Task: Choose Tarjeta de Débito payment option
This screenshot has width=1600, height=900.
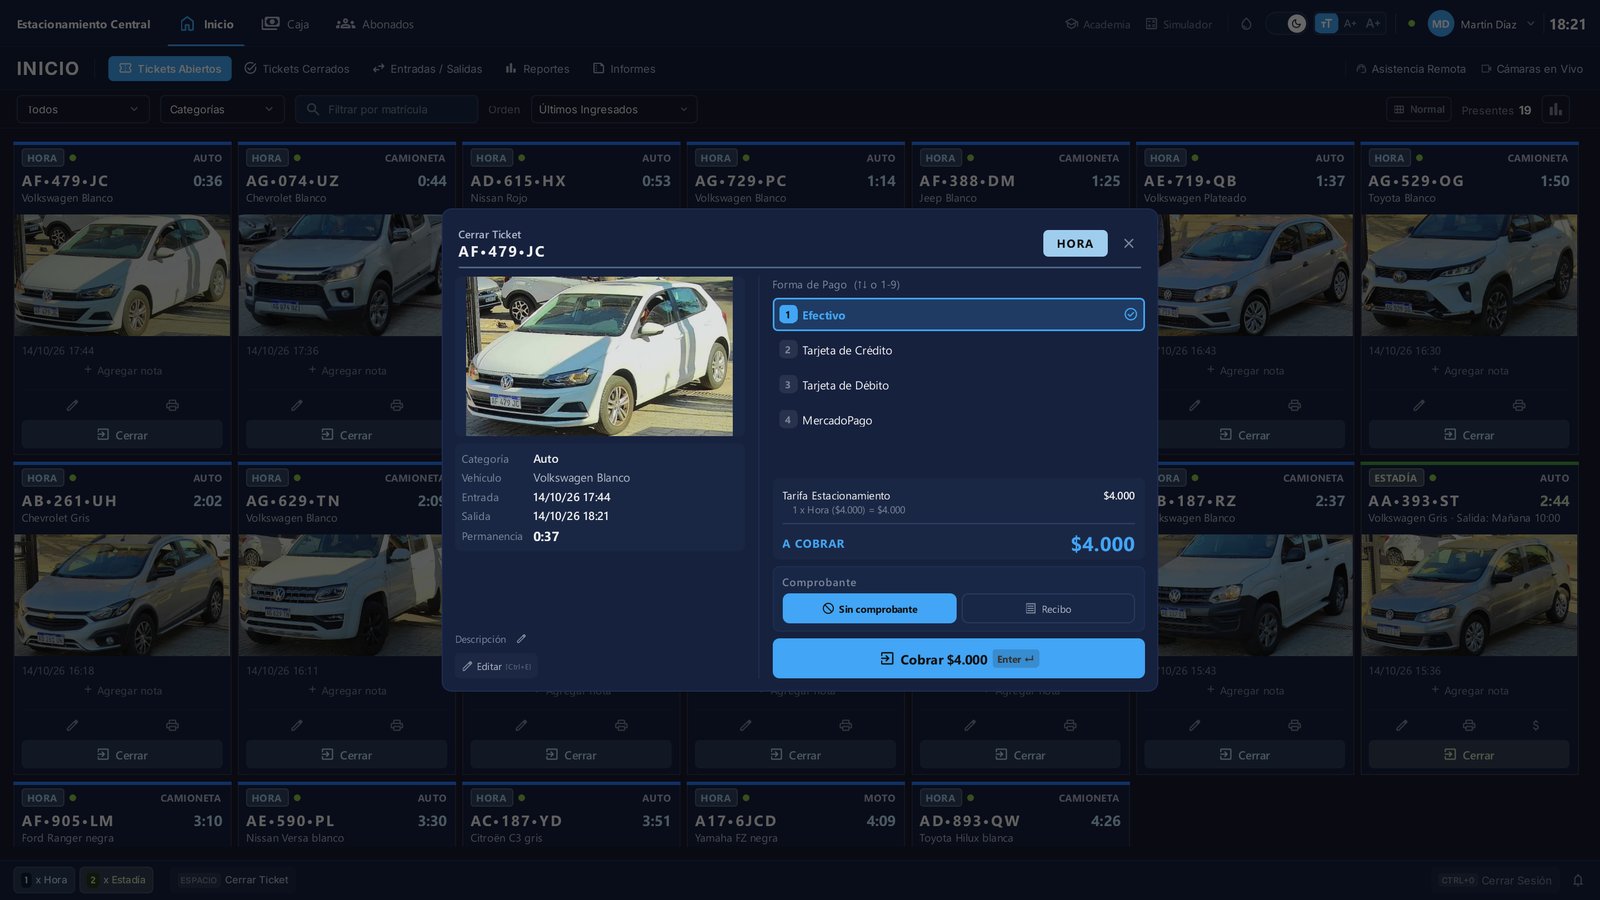Action: pyautogui.click(x=958, y=385)
